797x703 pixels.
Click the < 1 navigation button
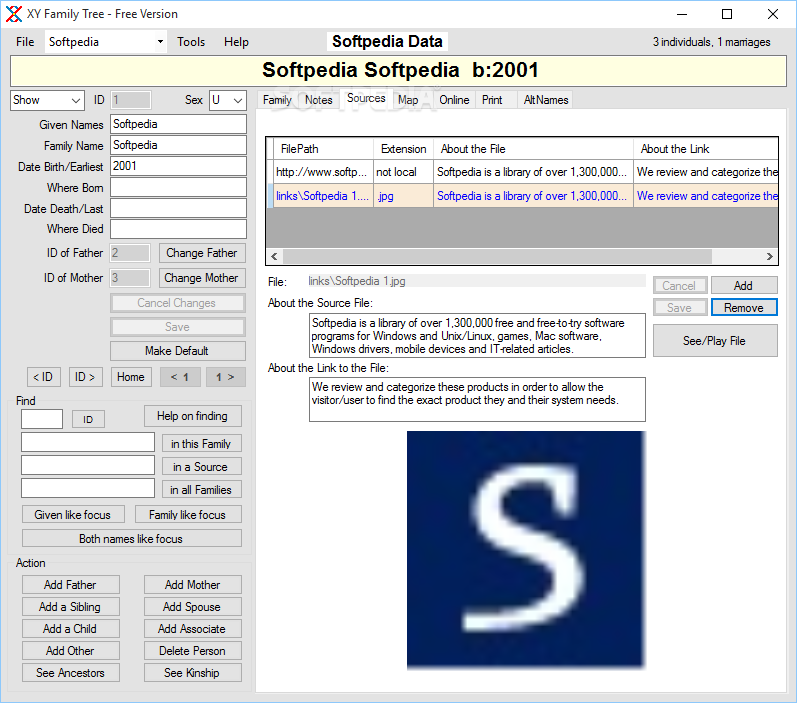(x=180, y=377)
